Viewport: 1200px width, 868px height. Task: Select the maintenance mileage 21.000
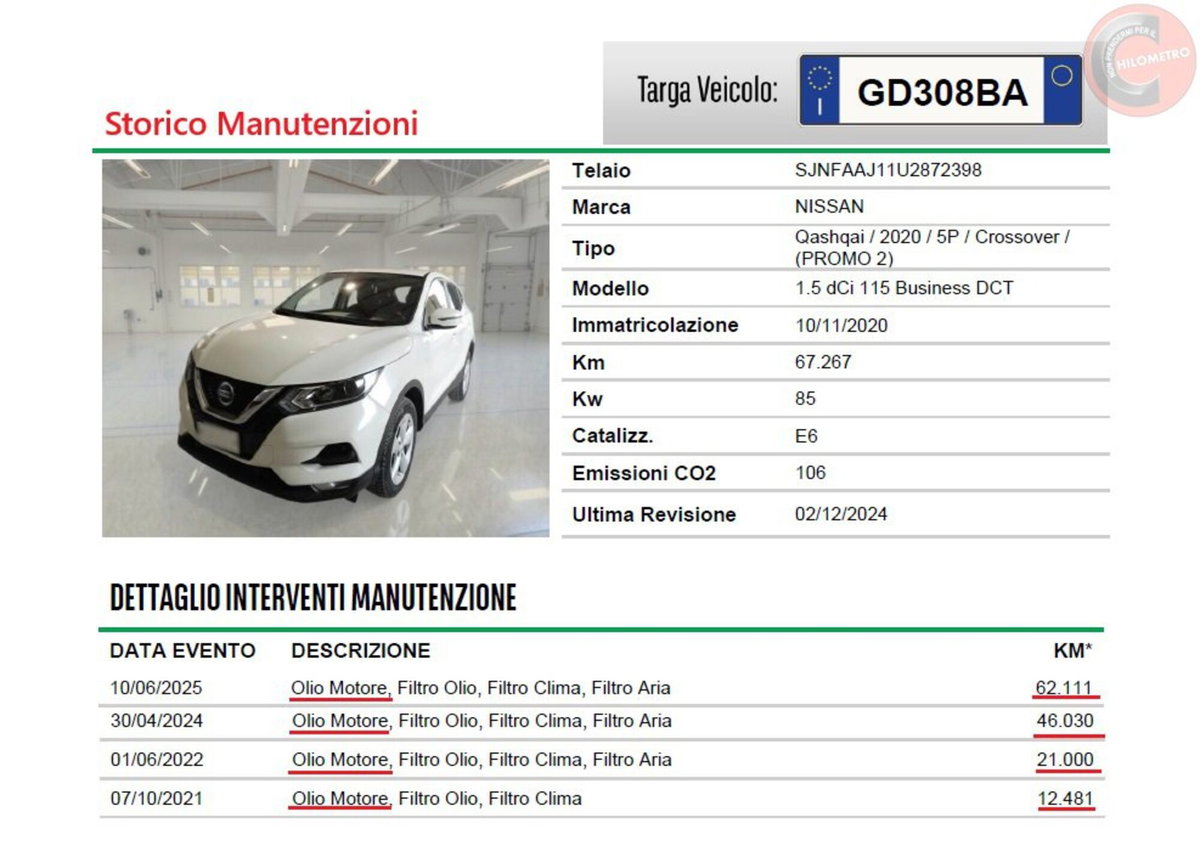pyautogui.click(x=1065, y=760)
